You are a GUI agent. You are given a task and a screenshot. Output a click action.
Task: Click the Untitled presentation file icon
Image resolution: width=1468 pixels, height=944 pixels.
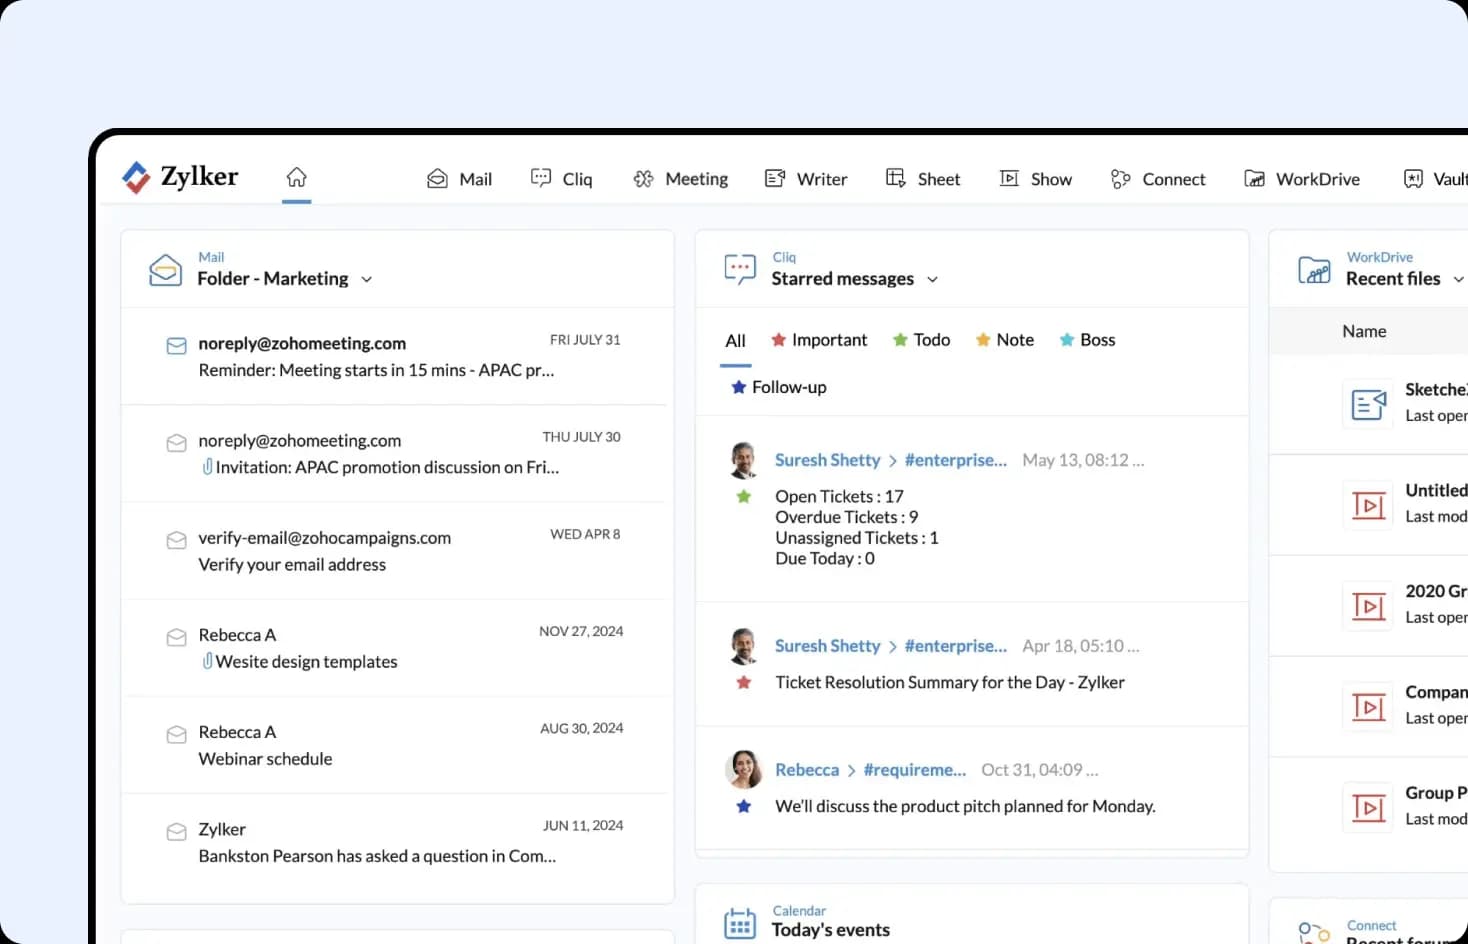[x=1368, y=505]
